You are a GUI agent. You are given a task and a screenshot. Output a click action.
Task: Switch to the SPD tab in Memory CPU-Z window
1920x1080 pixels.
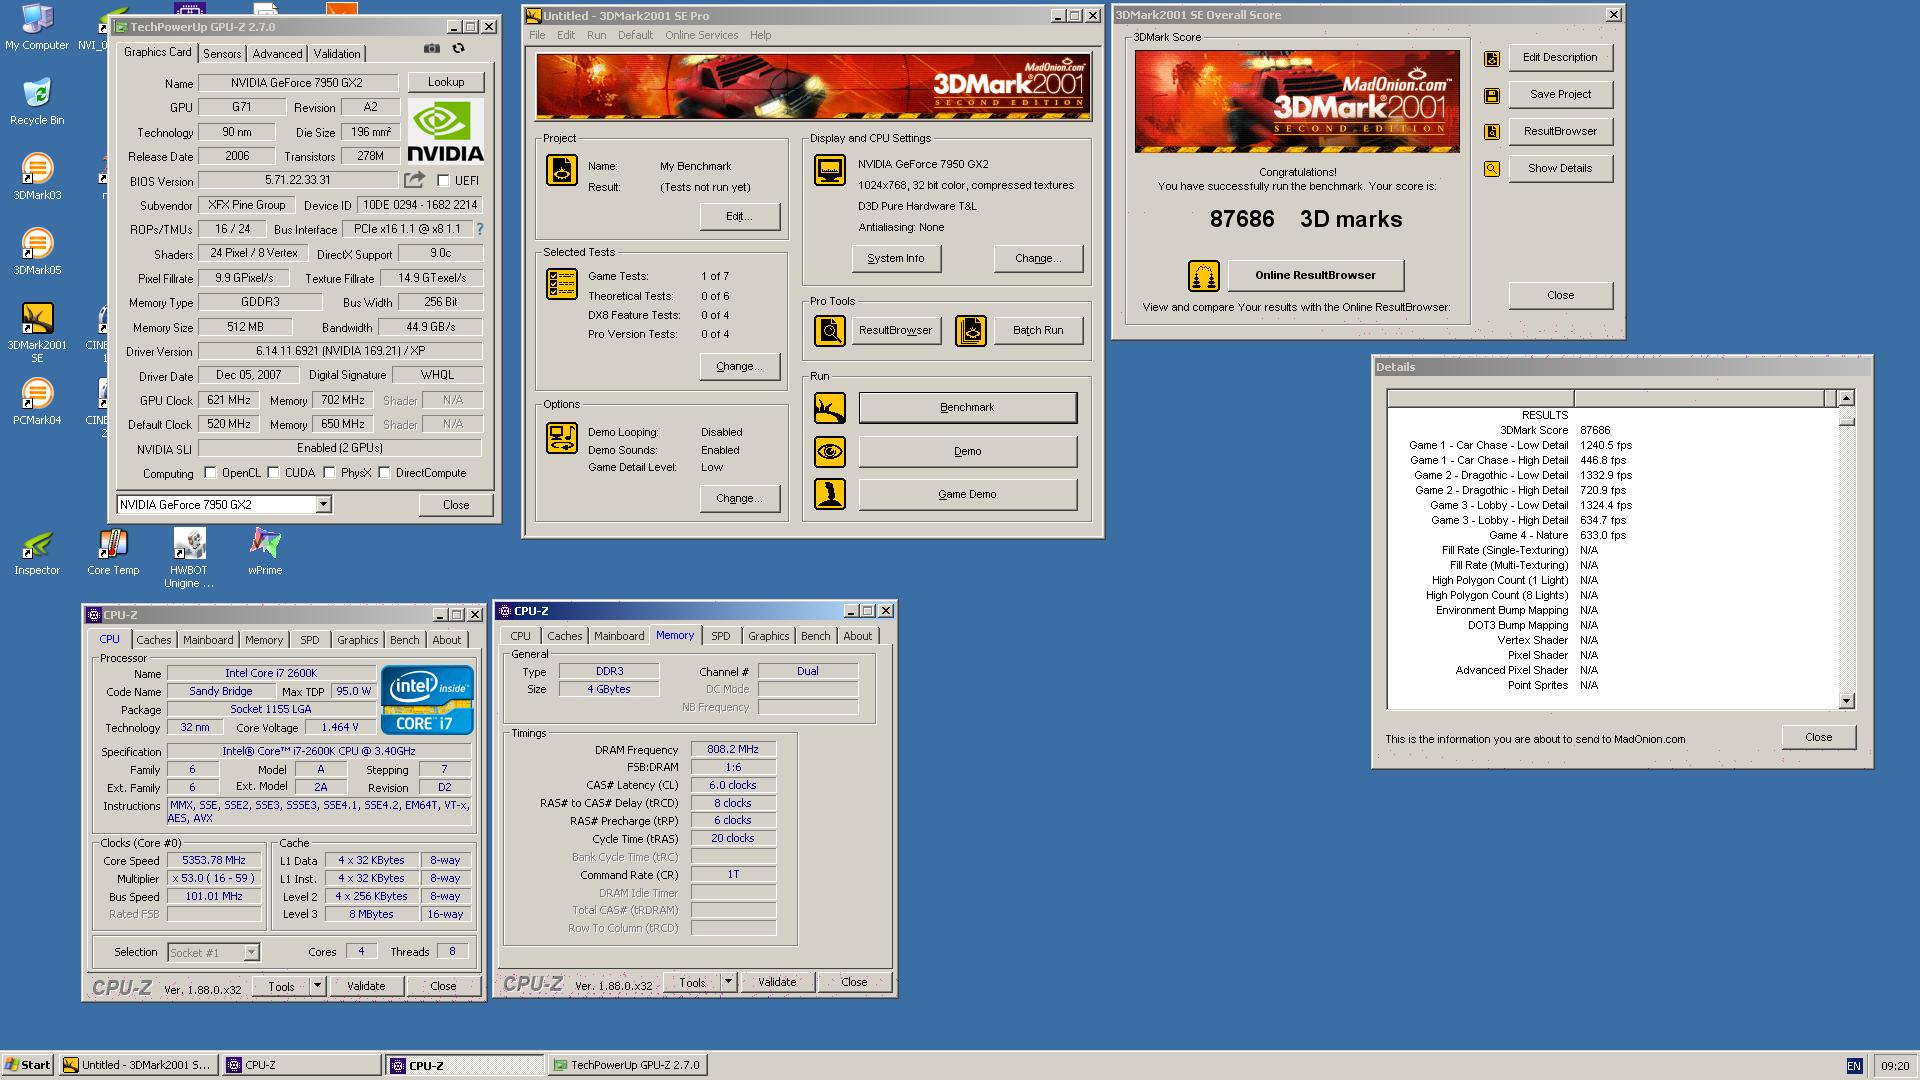click(x=720, y=636)
